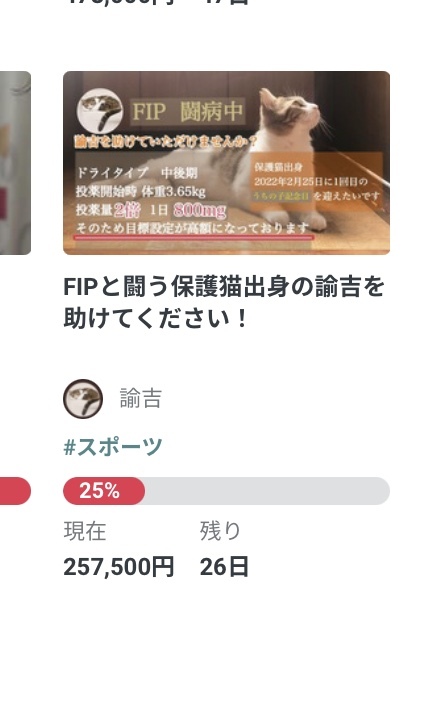The image size is (422, 718).
Task: Open the FIP 闘病中 campaign banner image
Action: coord(226,163)
